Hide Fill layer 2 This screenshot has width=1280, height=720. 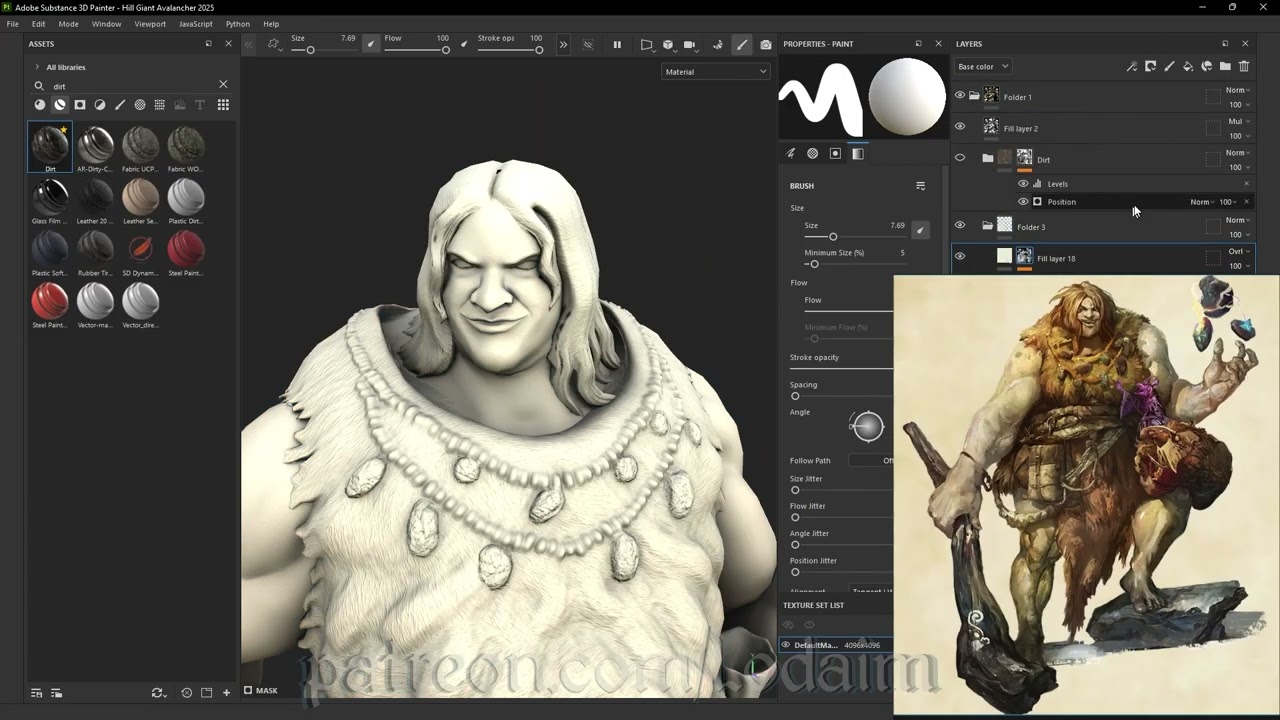coord(960,127)
